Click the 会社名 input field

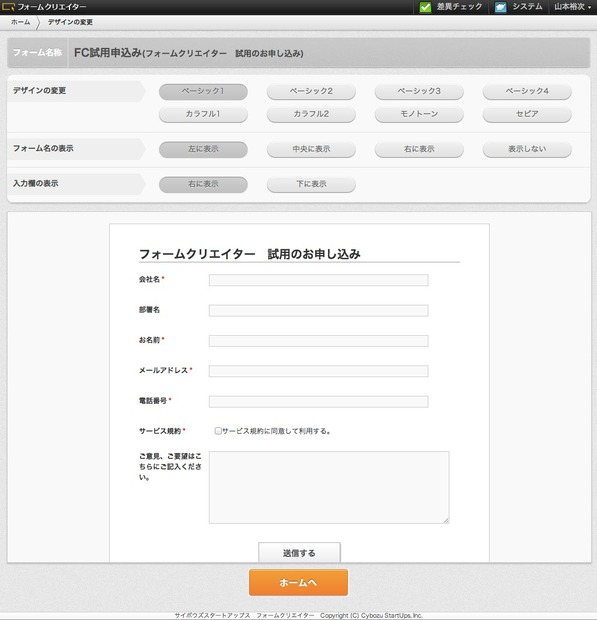tap(318, 280)
